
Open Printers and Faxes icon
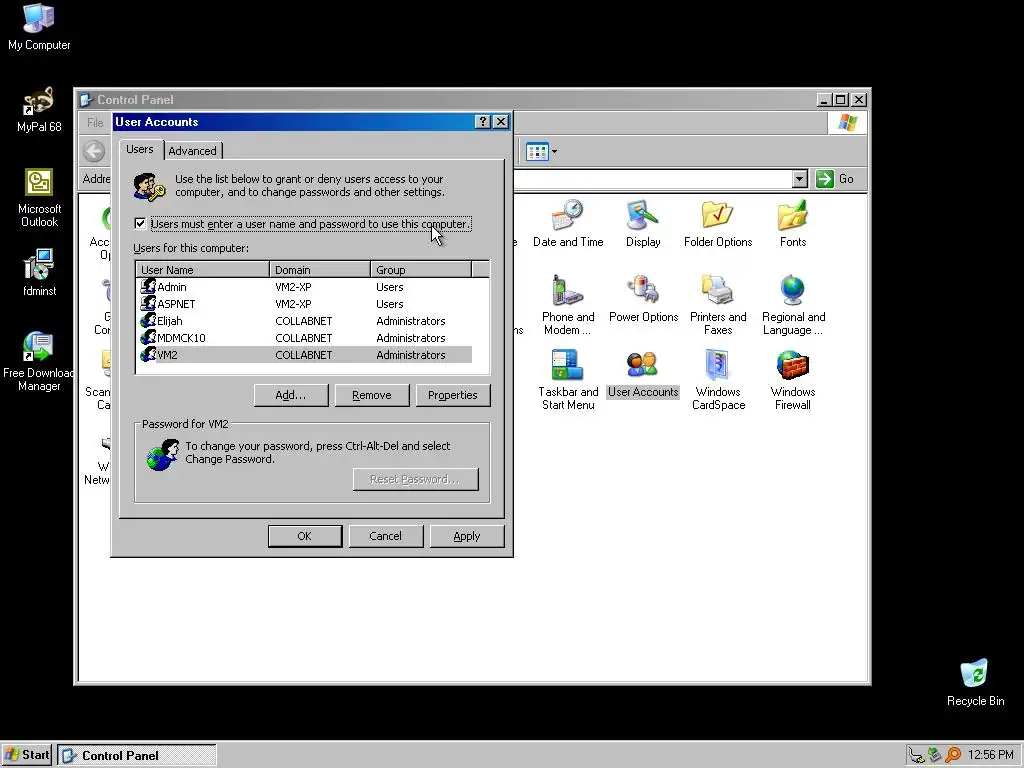click(718, 305)
